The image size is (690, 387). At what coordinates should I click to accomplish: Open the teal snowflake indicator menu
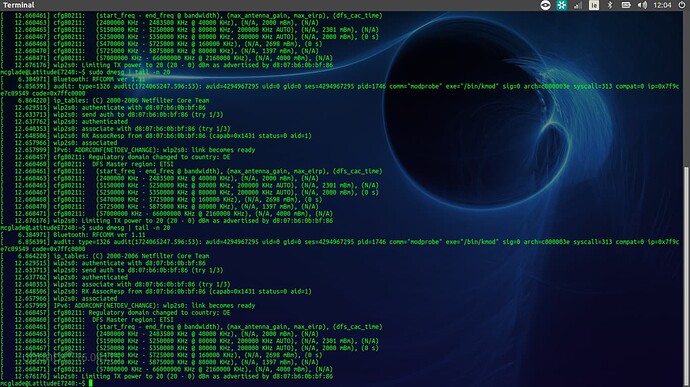(562, 5)
